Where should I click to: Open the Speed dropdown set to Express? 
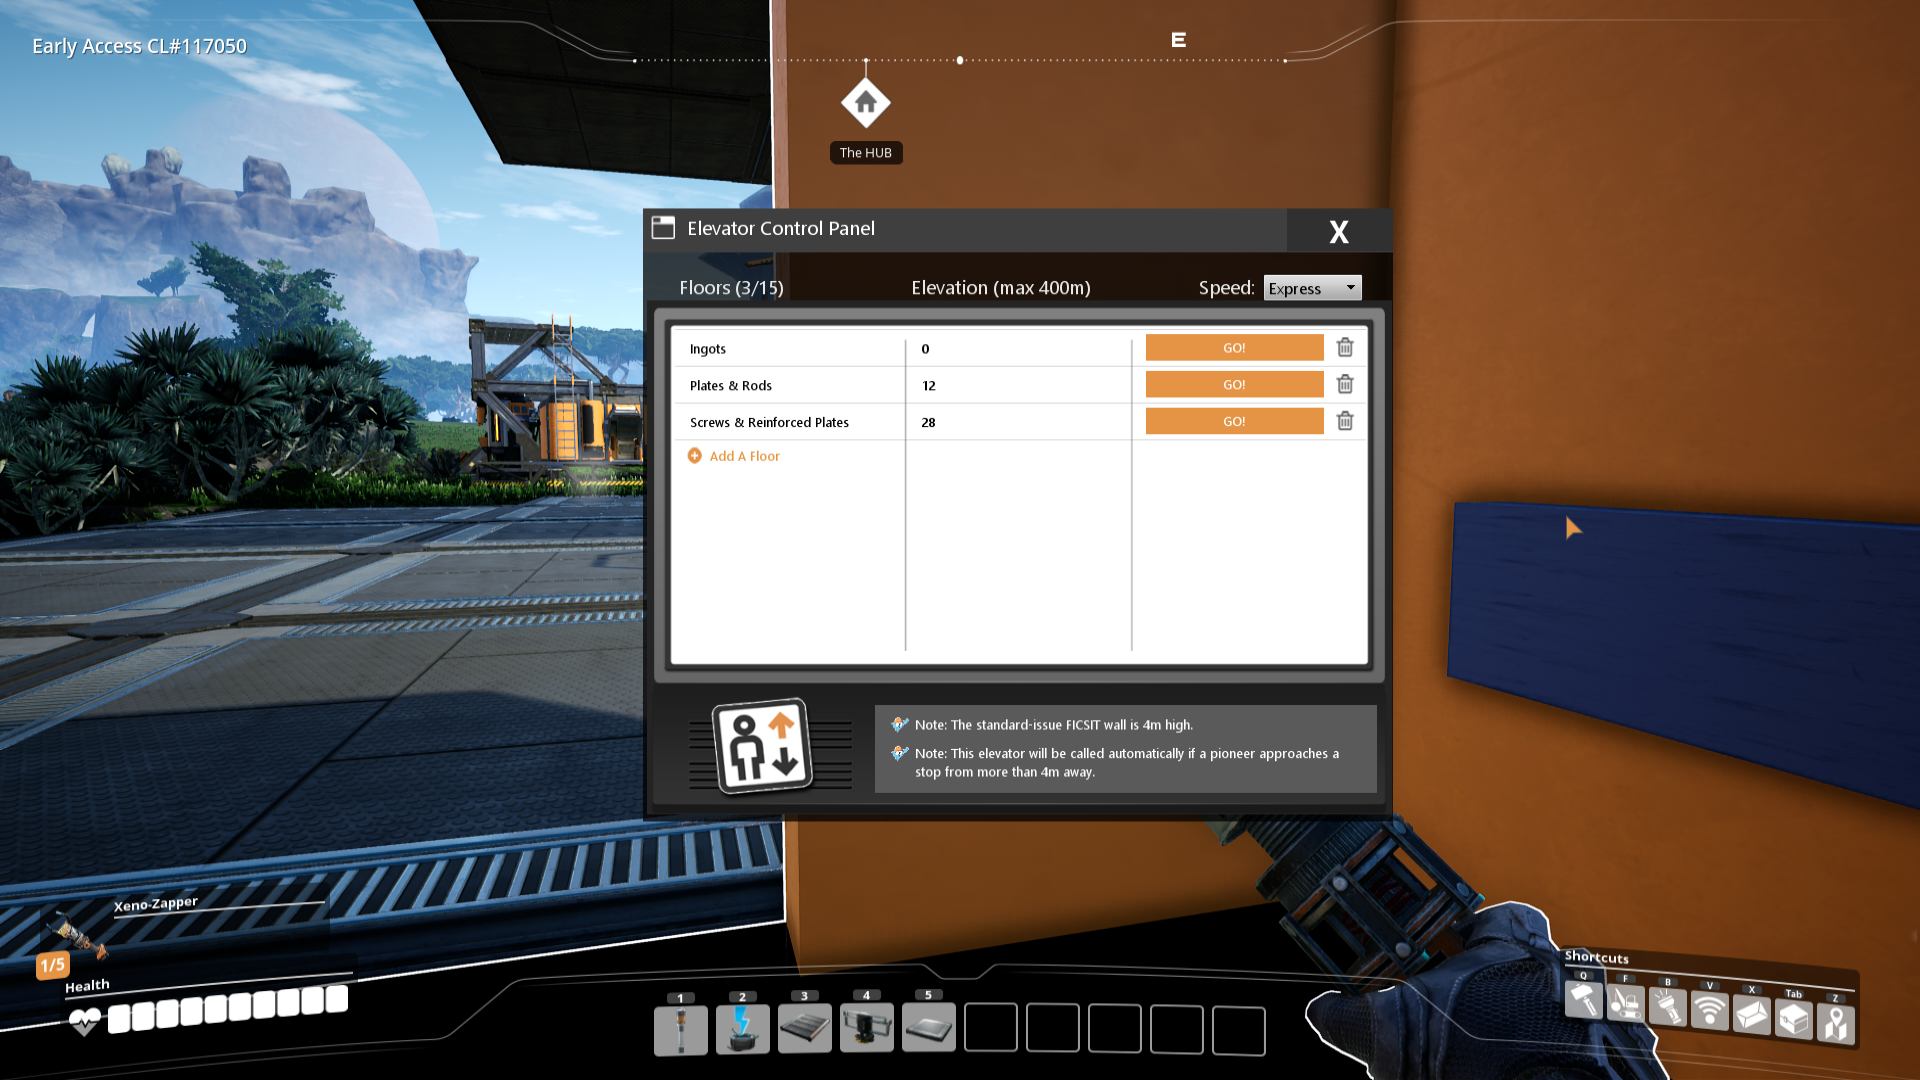click(x=1312, y=288)
